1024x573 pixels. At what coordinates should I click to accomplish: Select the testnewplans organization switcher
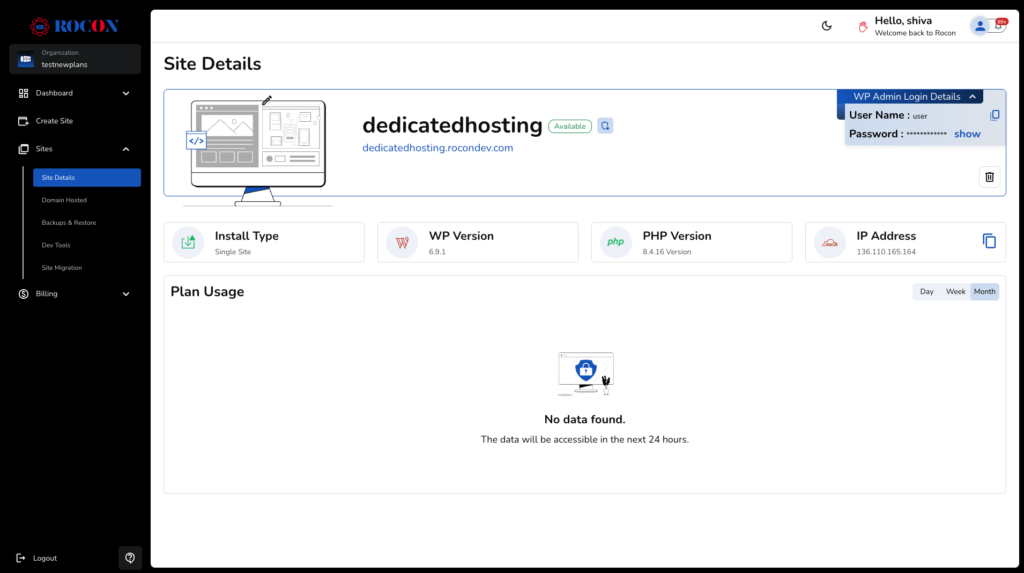75,59
